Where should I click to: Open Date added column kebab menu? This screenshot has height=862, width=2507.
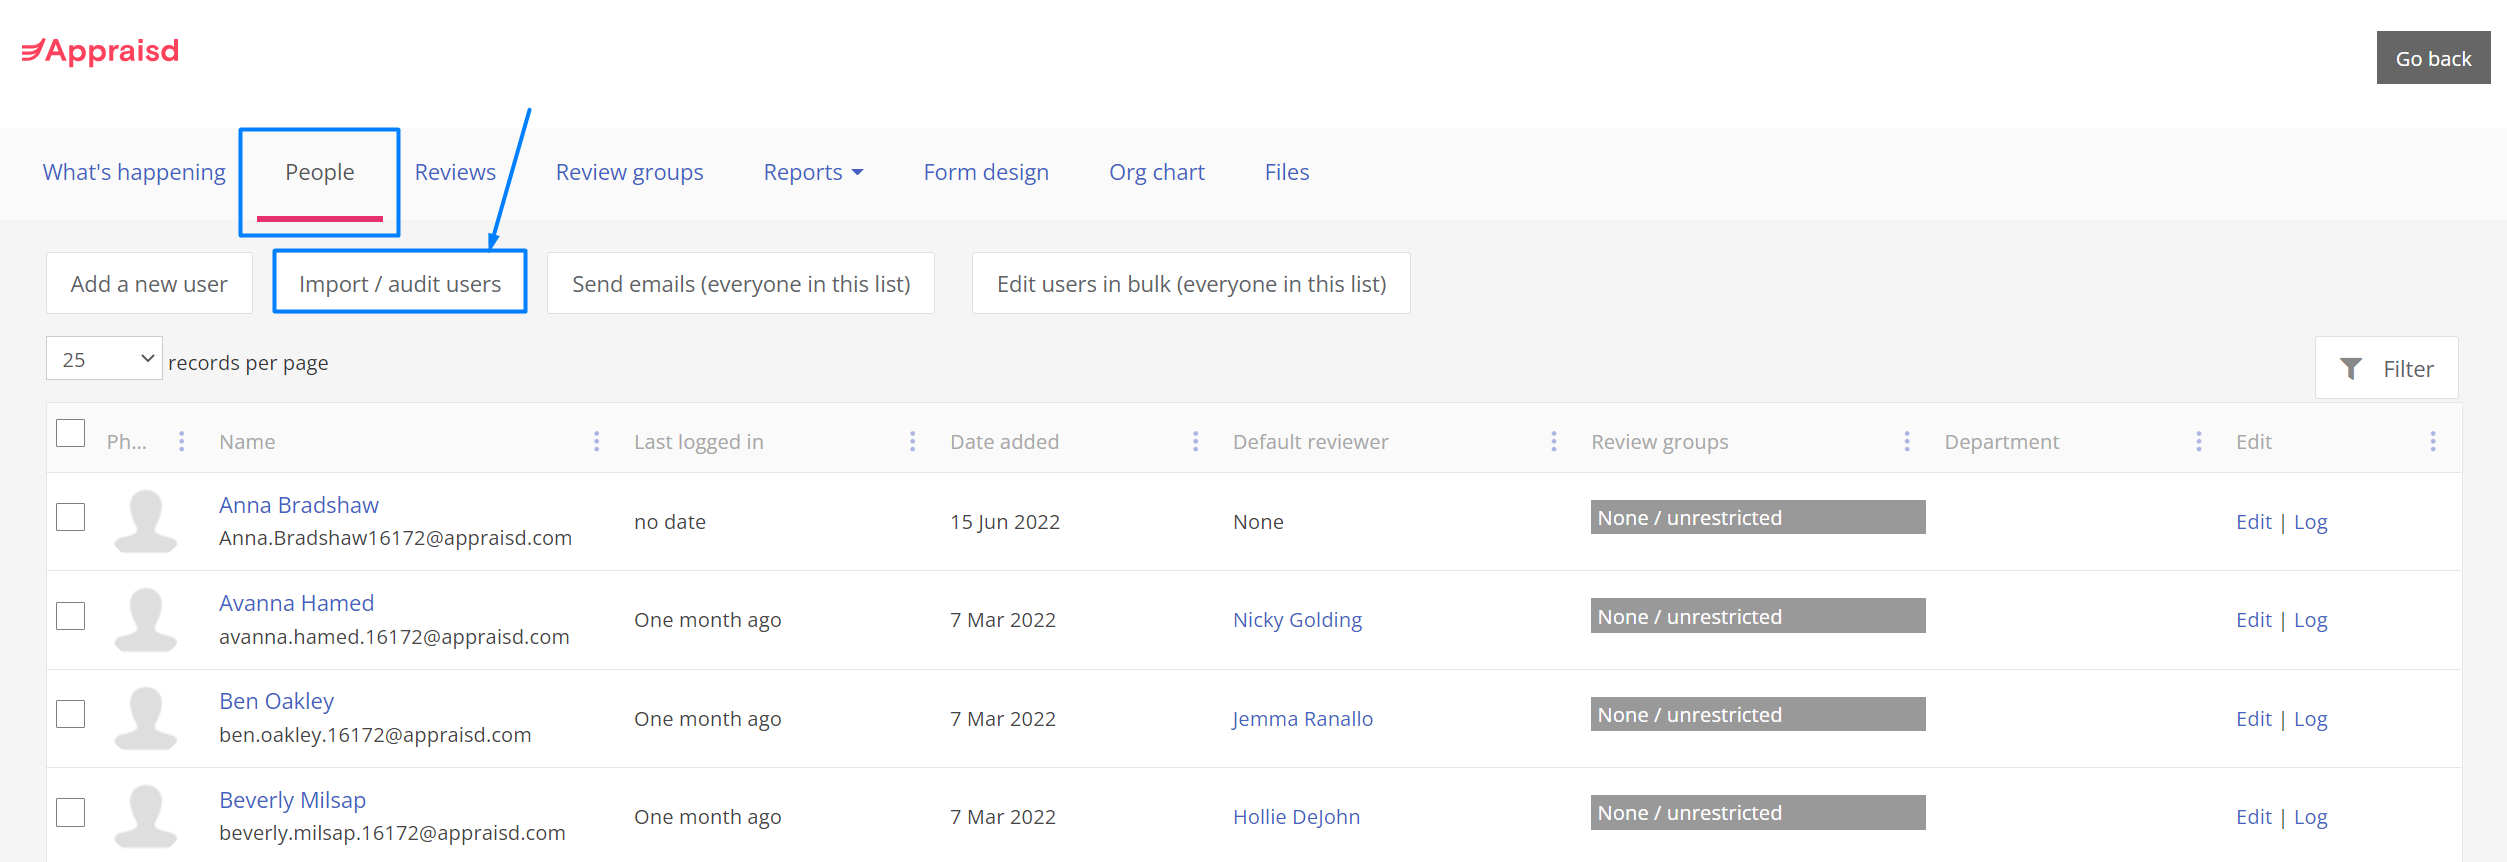pyautogui.click(x=1195, y=441)
